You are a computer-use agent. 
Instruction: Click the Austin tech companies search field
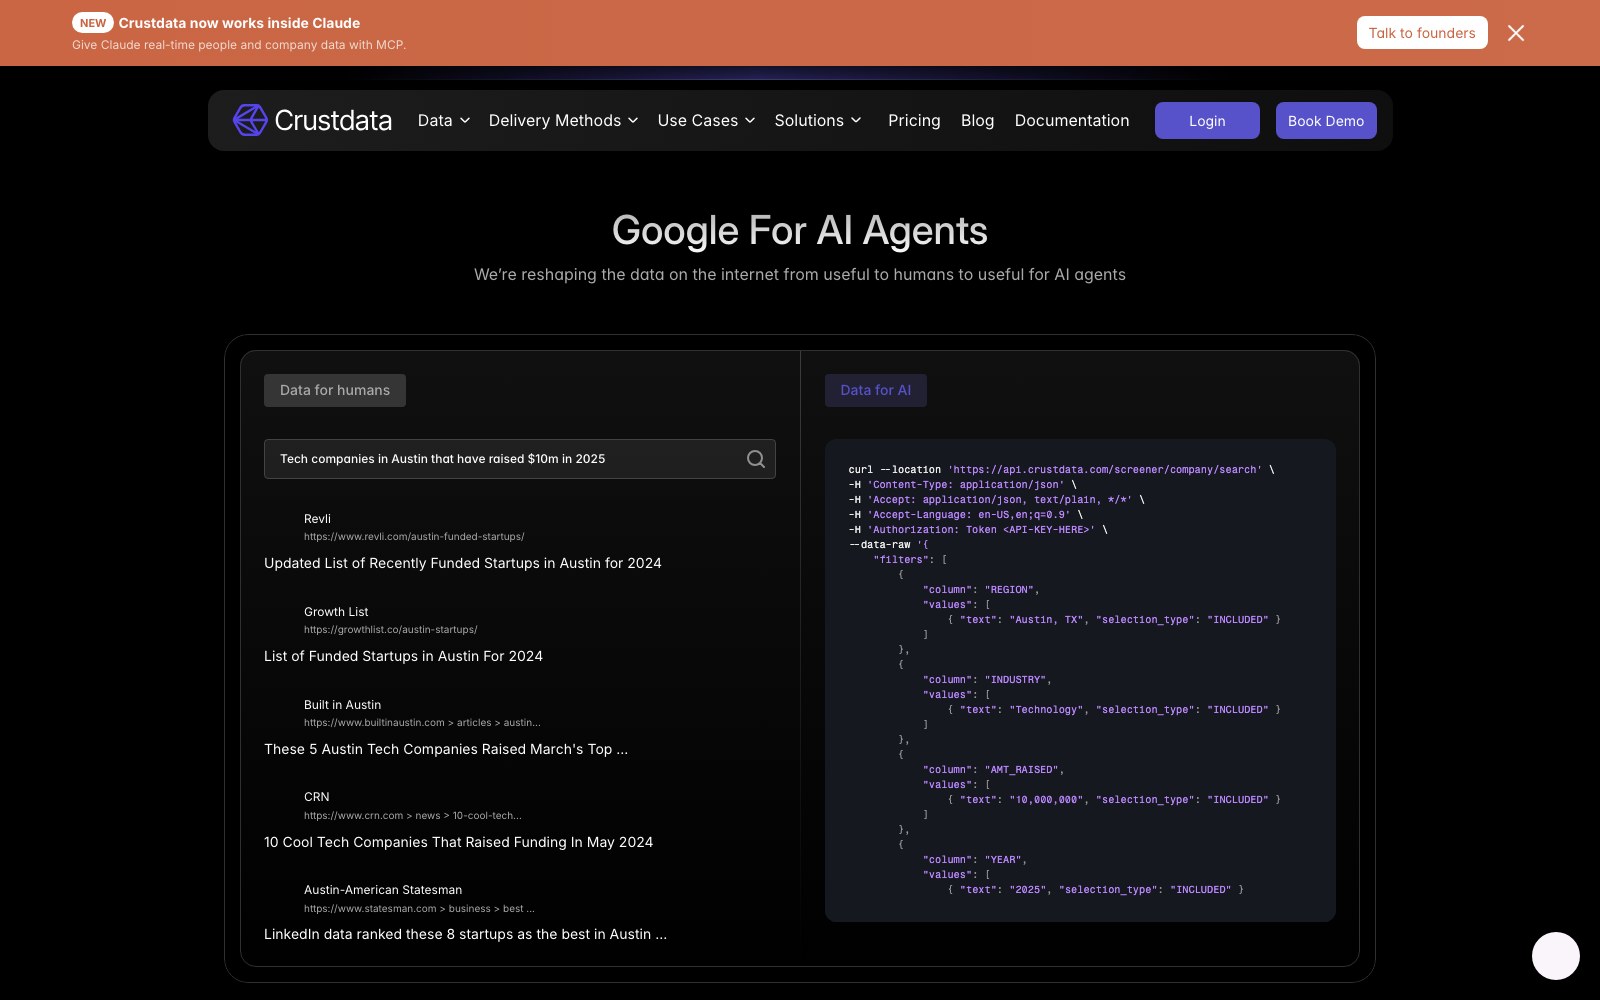click(520, 459)
